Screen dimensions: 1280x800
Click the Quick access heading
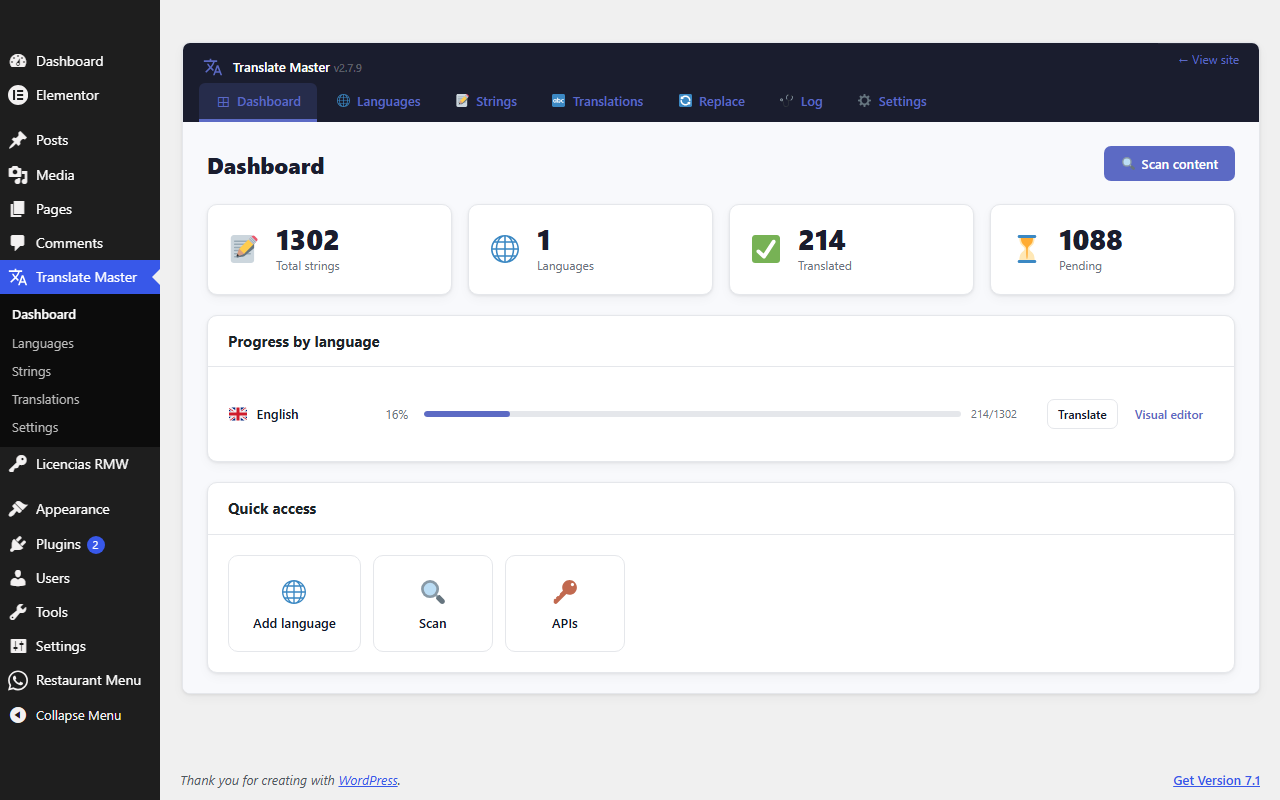272,509
